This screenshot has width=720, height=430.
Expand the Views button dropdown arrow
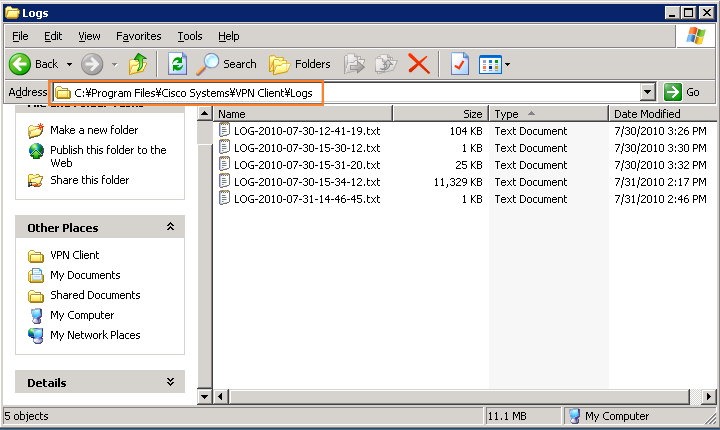[x=507, y=64]
